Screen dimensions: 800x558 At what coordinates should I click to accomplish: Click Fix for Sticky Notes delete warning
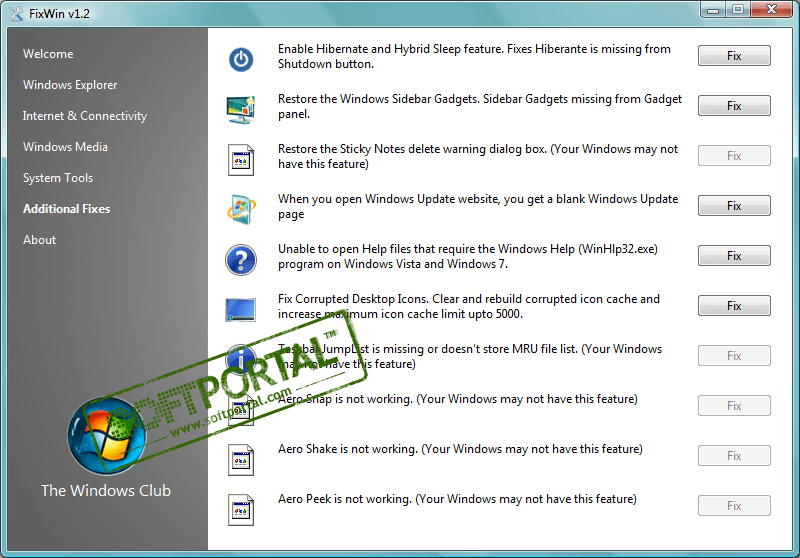pyautogui.click(x=734, y=156)
